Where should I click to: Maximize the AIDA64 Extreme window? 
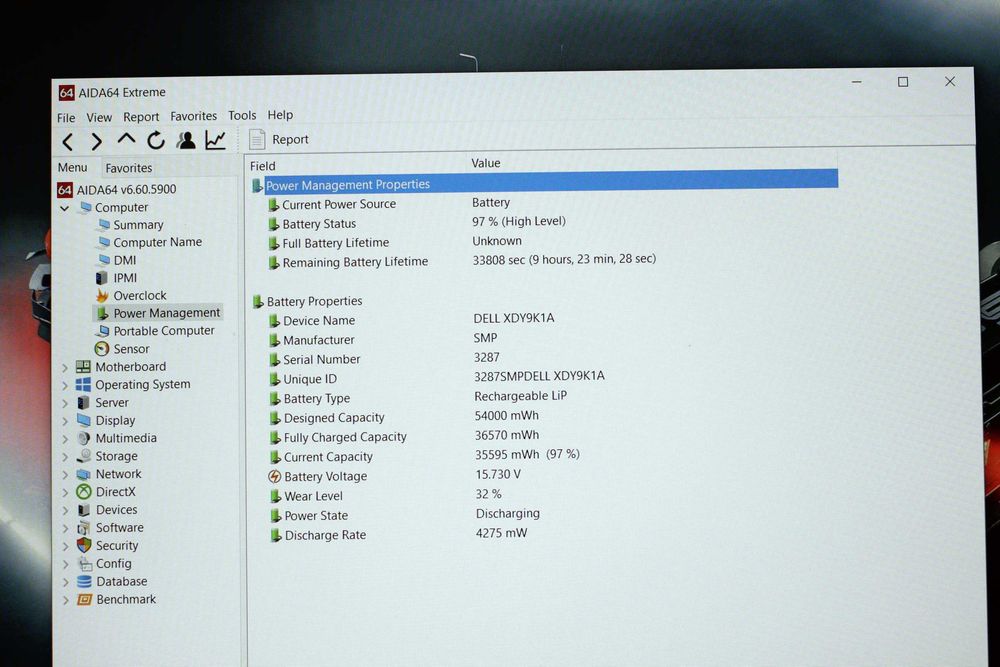pos(903,82)
